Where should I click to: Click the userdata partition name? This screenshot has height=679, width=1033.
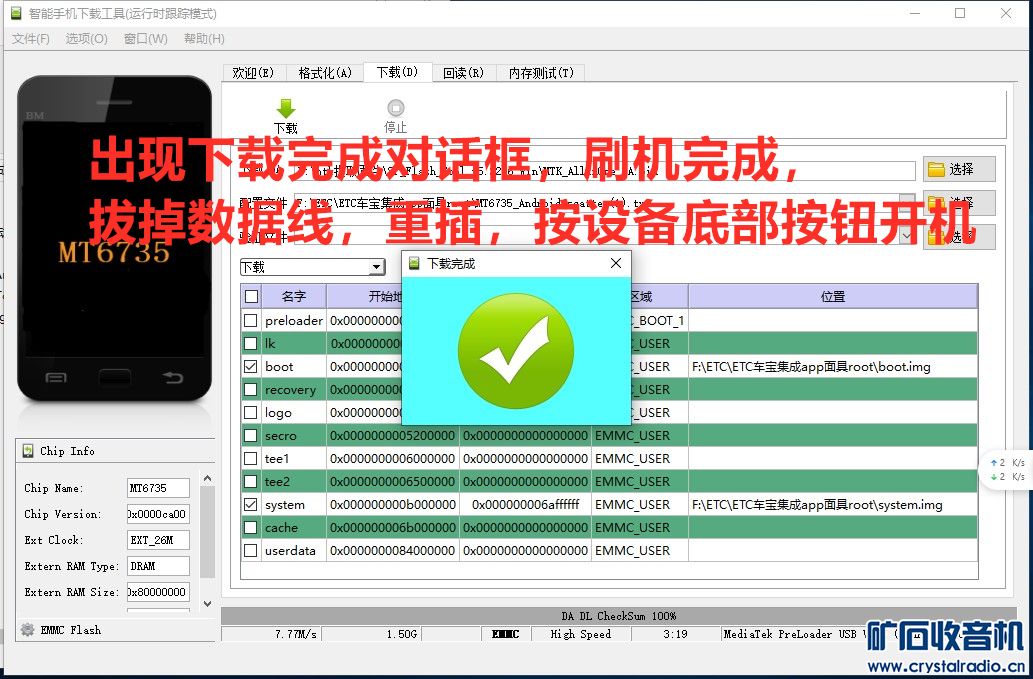tap(290, 551)
